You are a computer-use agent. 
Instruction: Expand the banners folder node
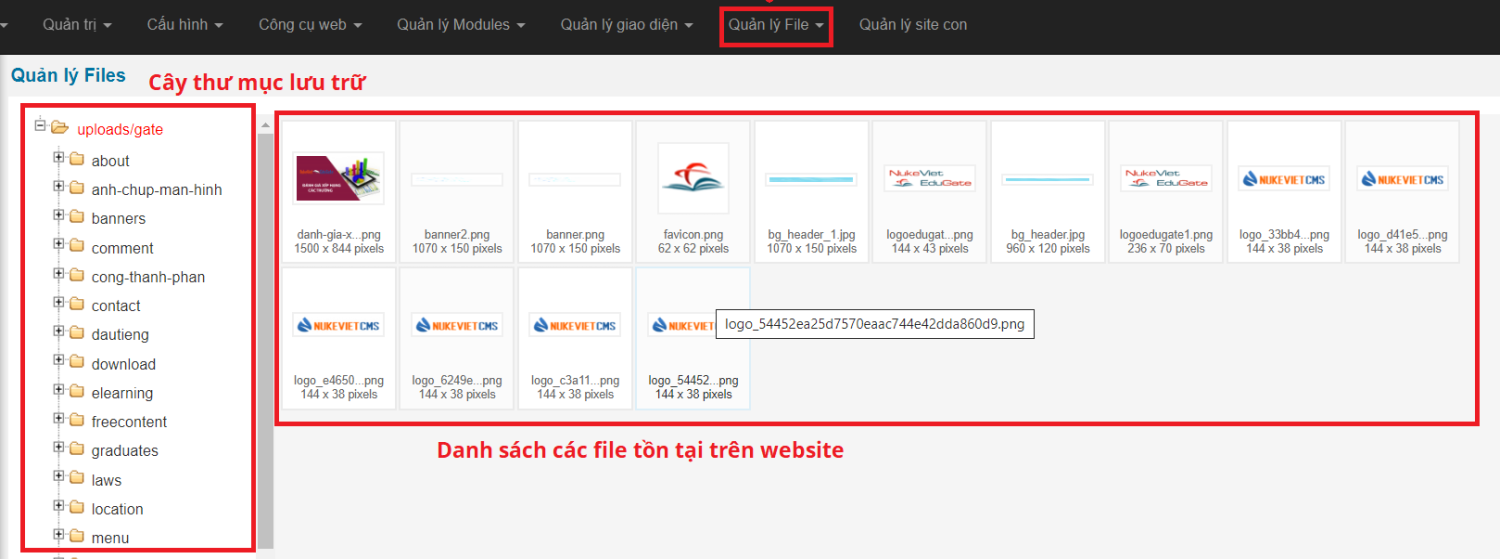pyautogui.click(x=59, y=216)
